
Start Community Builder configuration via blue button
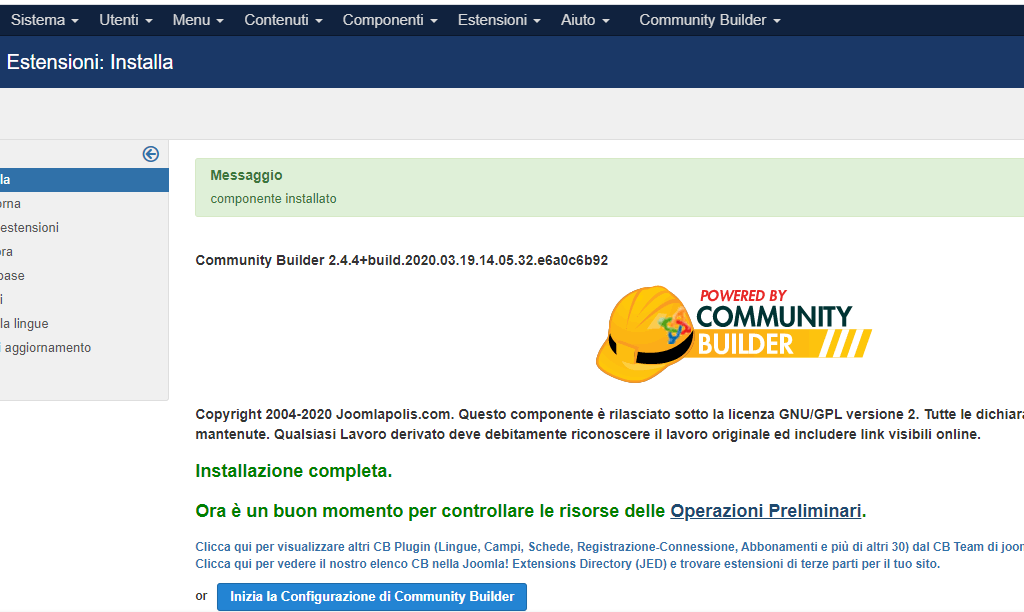click(372, 597)
